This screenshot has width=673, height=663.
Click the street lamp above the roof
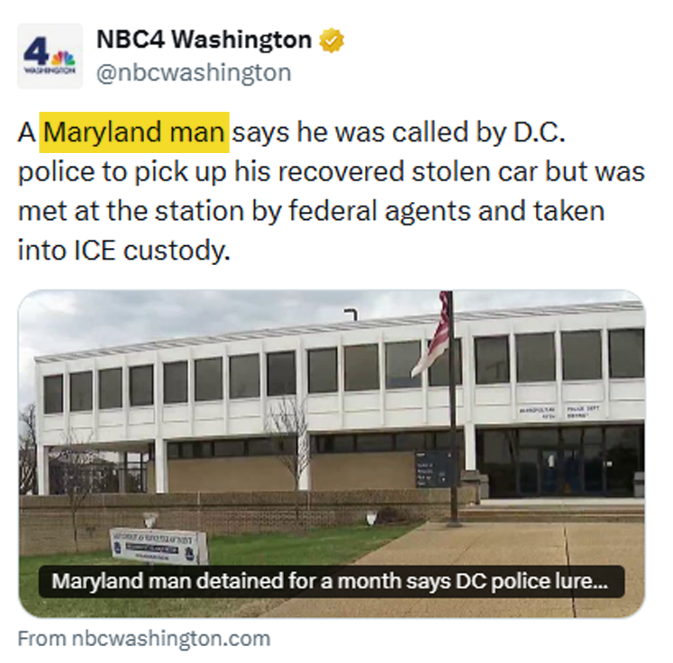tap(350, 314)
